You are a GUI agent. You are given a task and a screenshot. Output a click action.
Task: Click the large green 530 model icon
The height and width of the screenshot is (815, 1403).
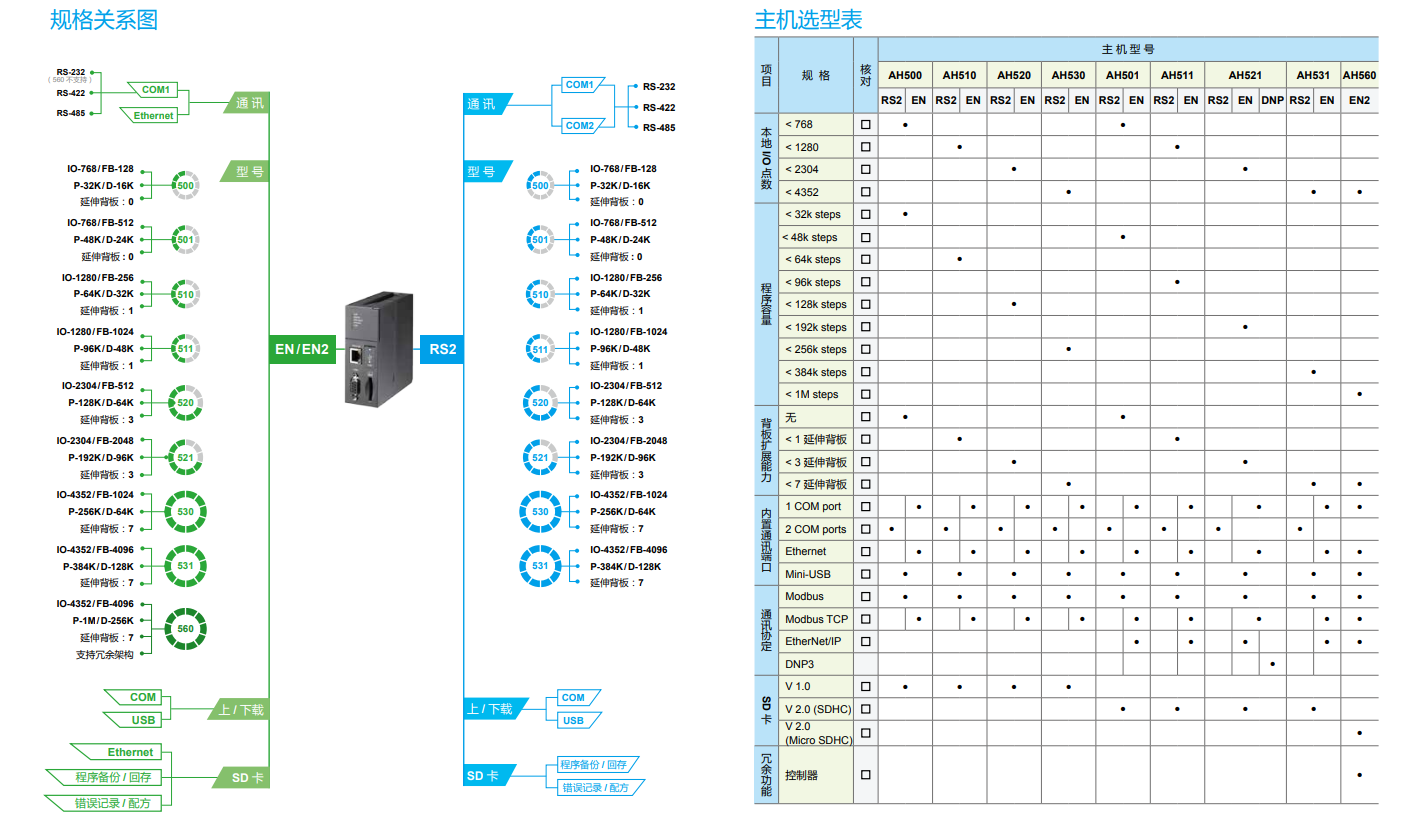[x=185, y=511]
